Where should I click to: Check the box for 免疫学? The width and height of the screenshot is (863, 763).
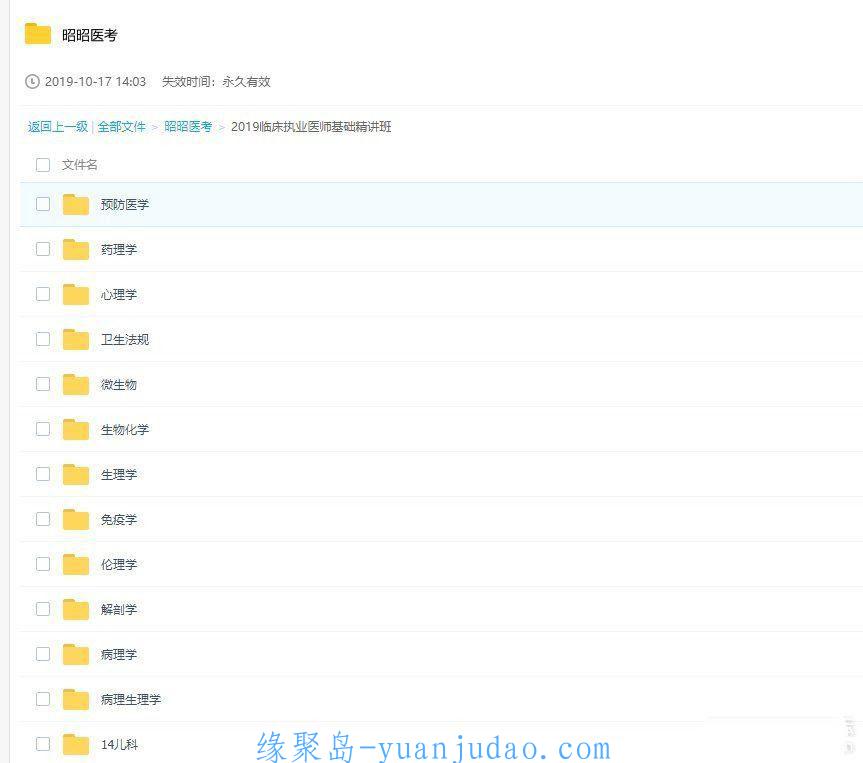pos(42,519)
